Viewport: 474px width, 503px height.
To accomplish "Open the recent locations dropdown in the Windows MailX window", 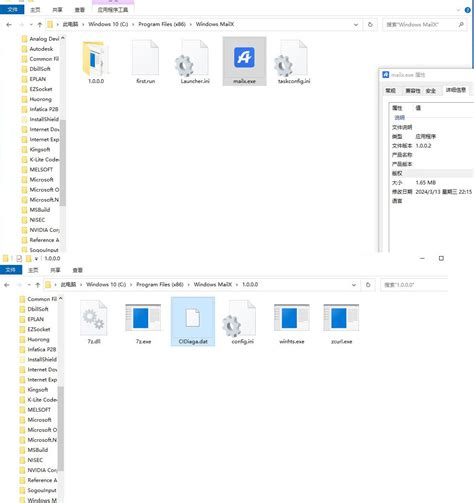I will pos(31,24).
